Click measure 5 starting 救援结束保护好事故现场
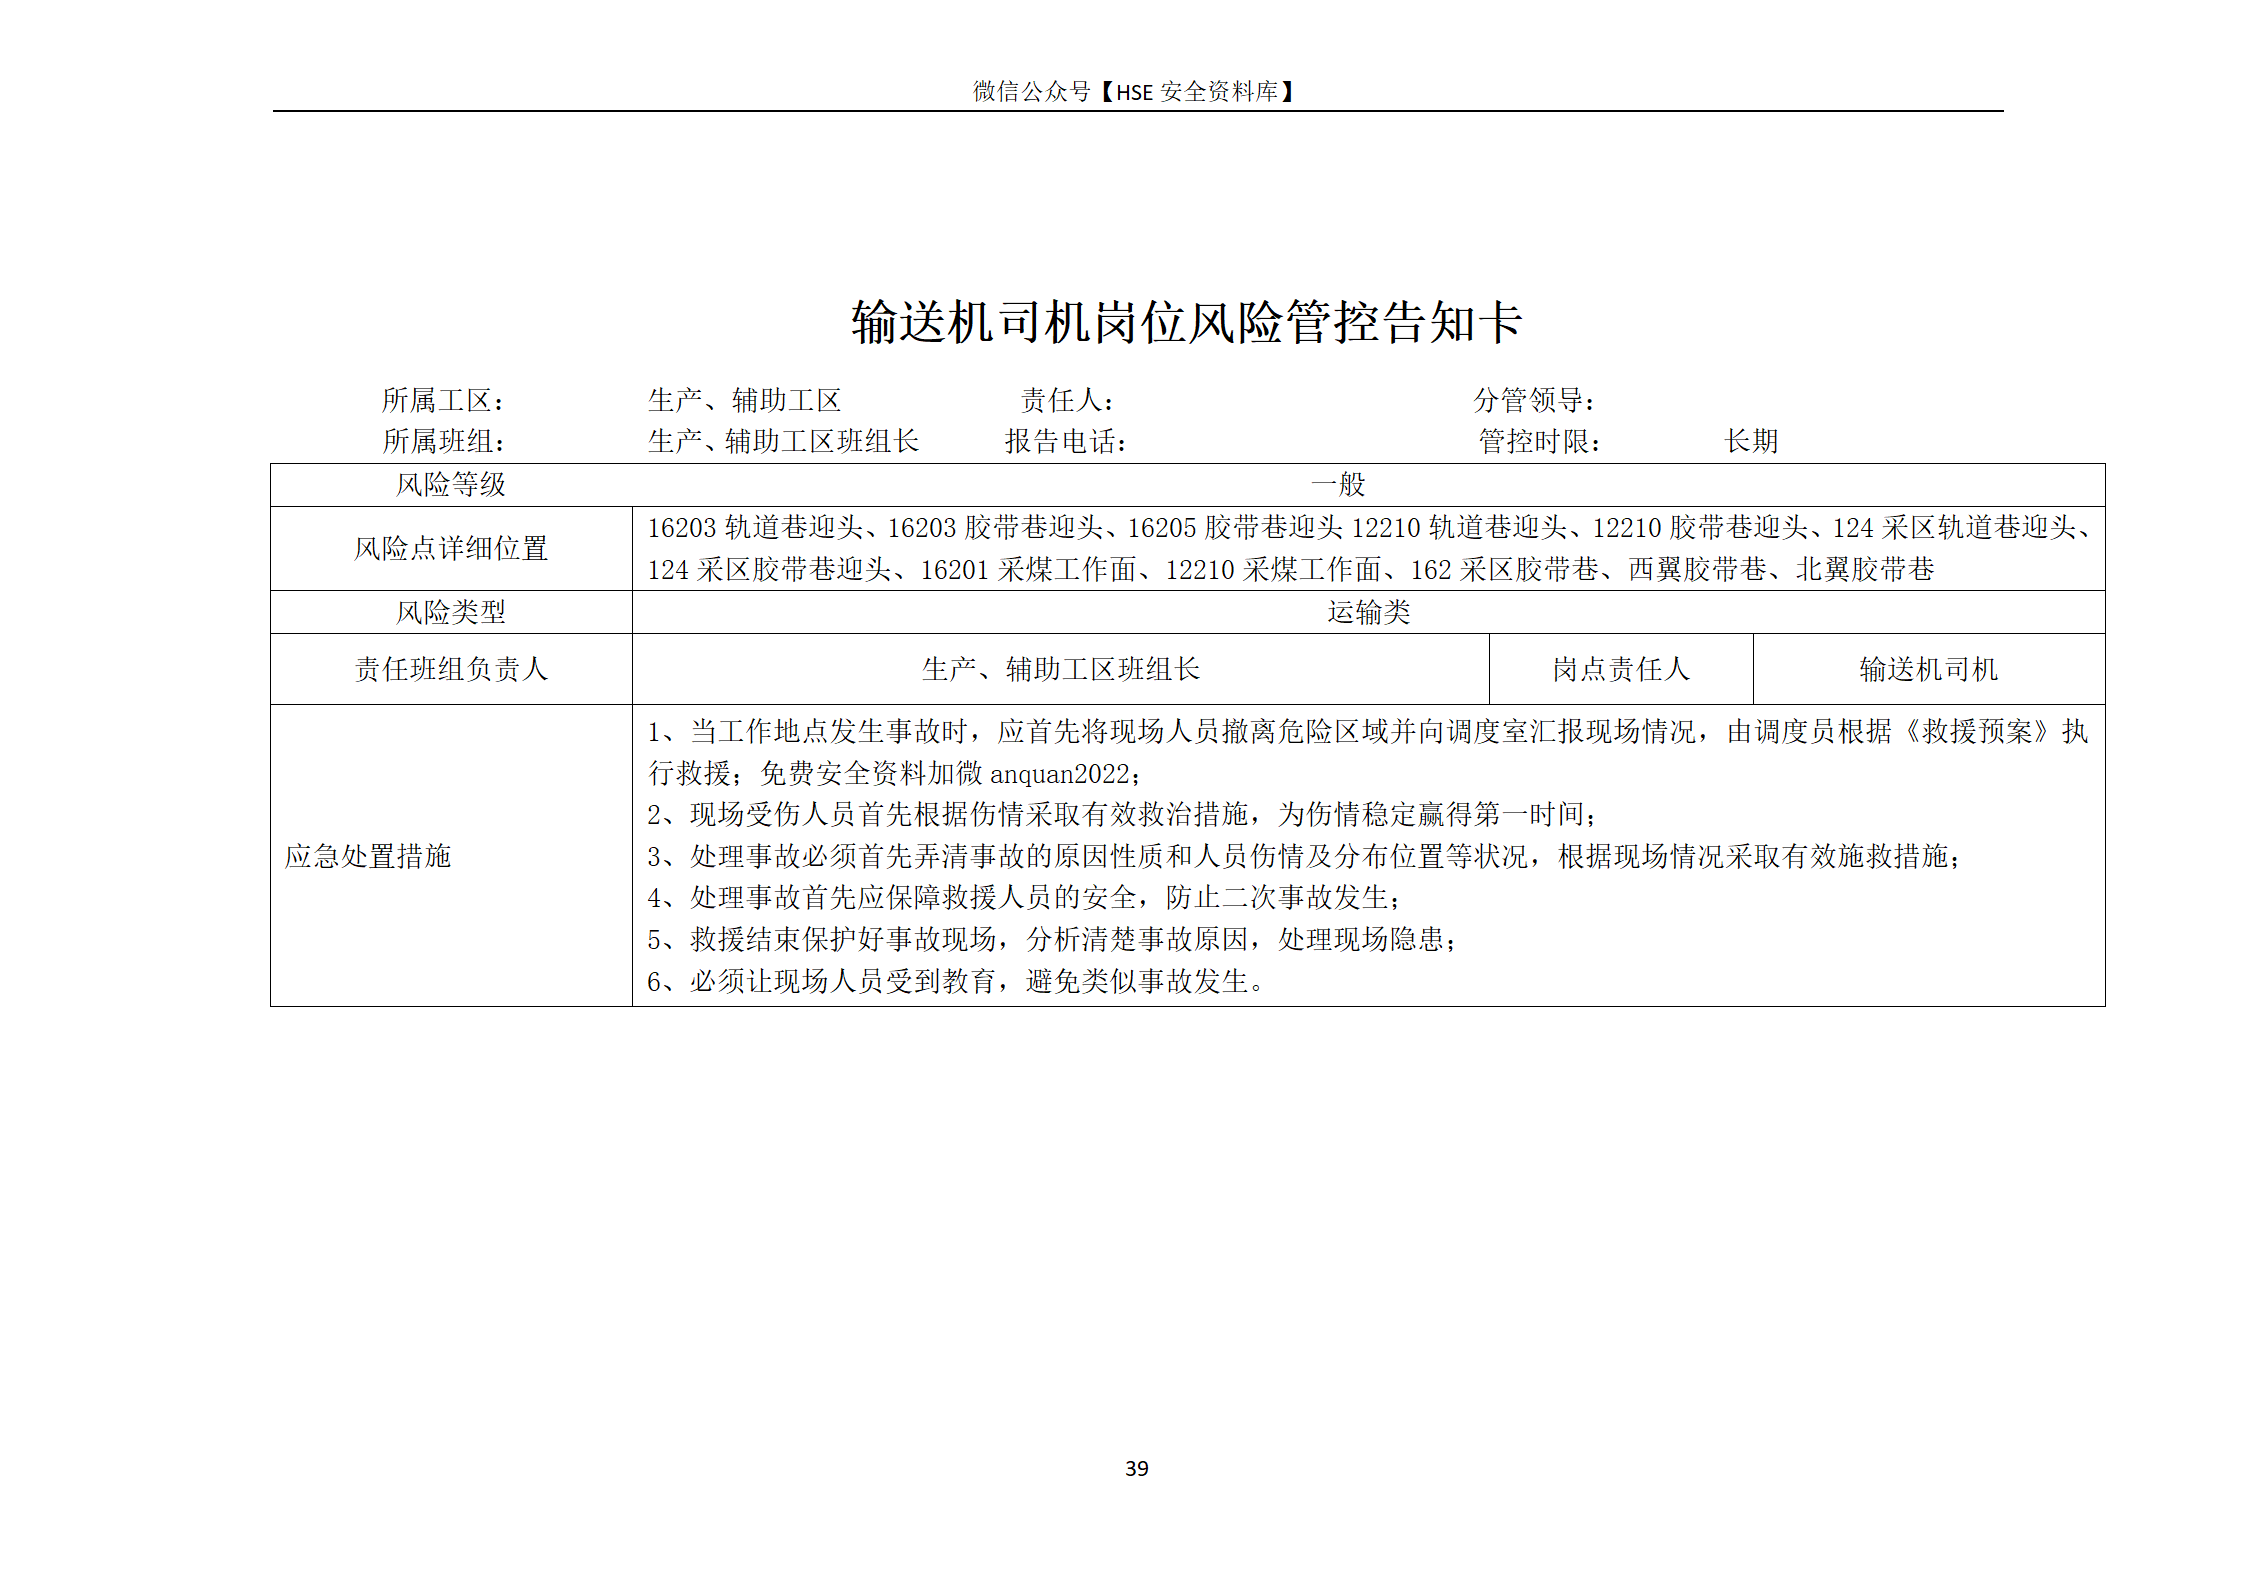 coord(1051,939)
